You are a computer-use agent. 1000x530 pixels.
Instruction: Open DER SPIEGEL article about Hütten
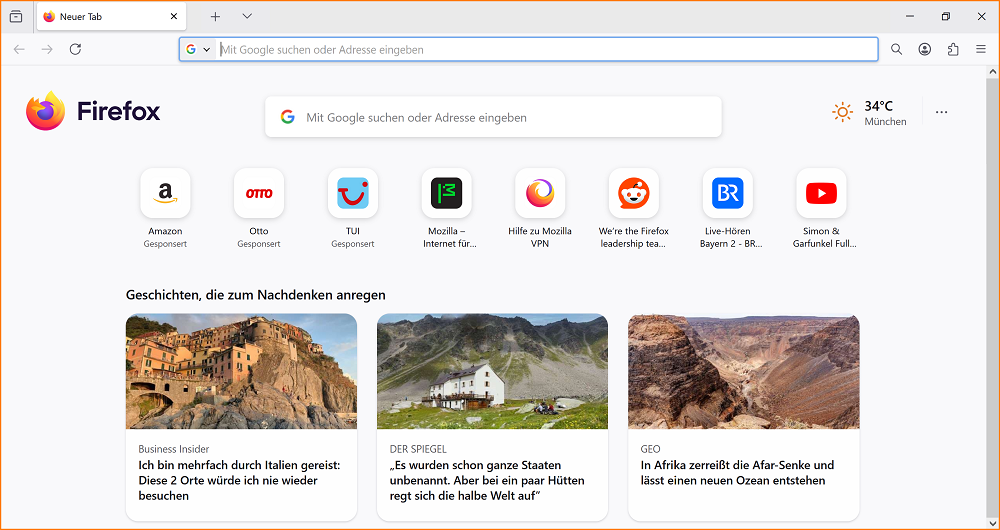[487, 480]
